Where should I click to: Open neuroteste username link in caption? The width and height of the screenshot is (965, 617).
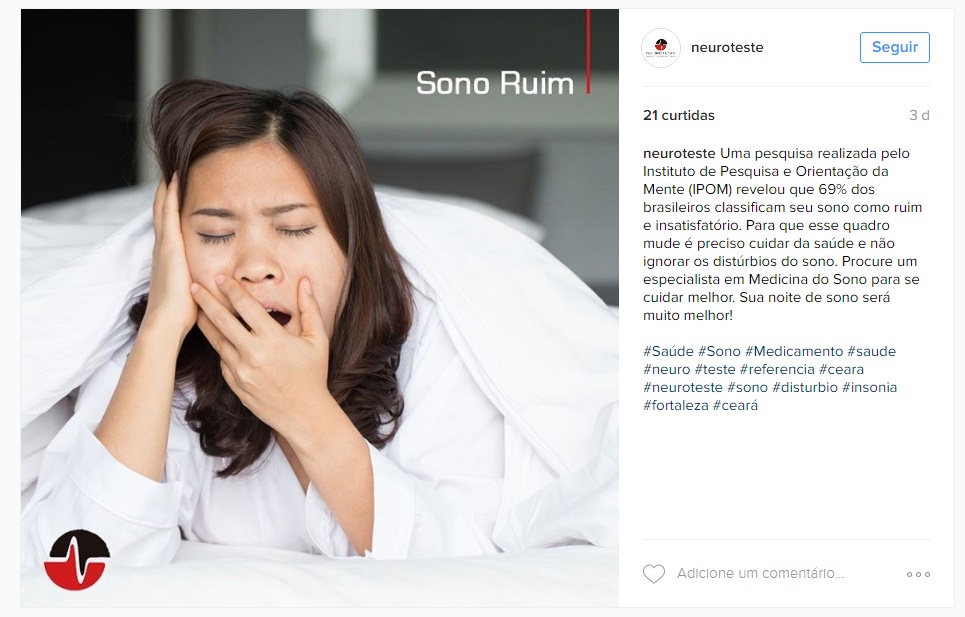pos(679,153)
